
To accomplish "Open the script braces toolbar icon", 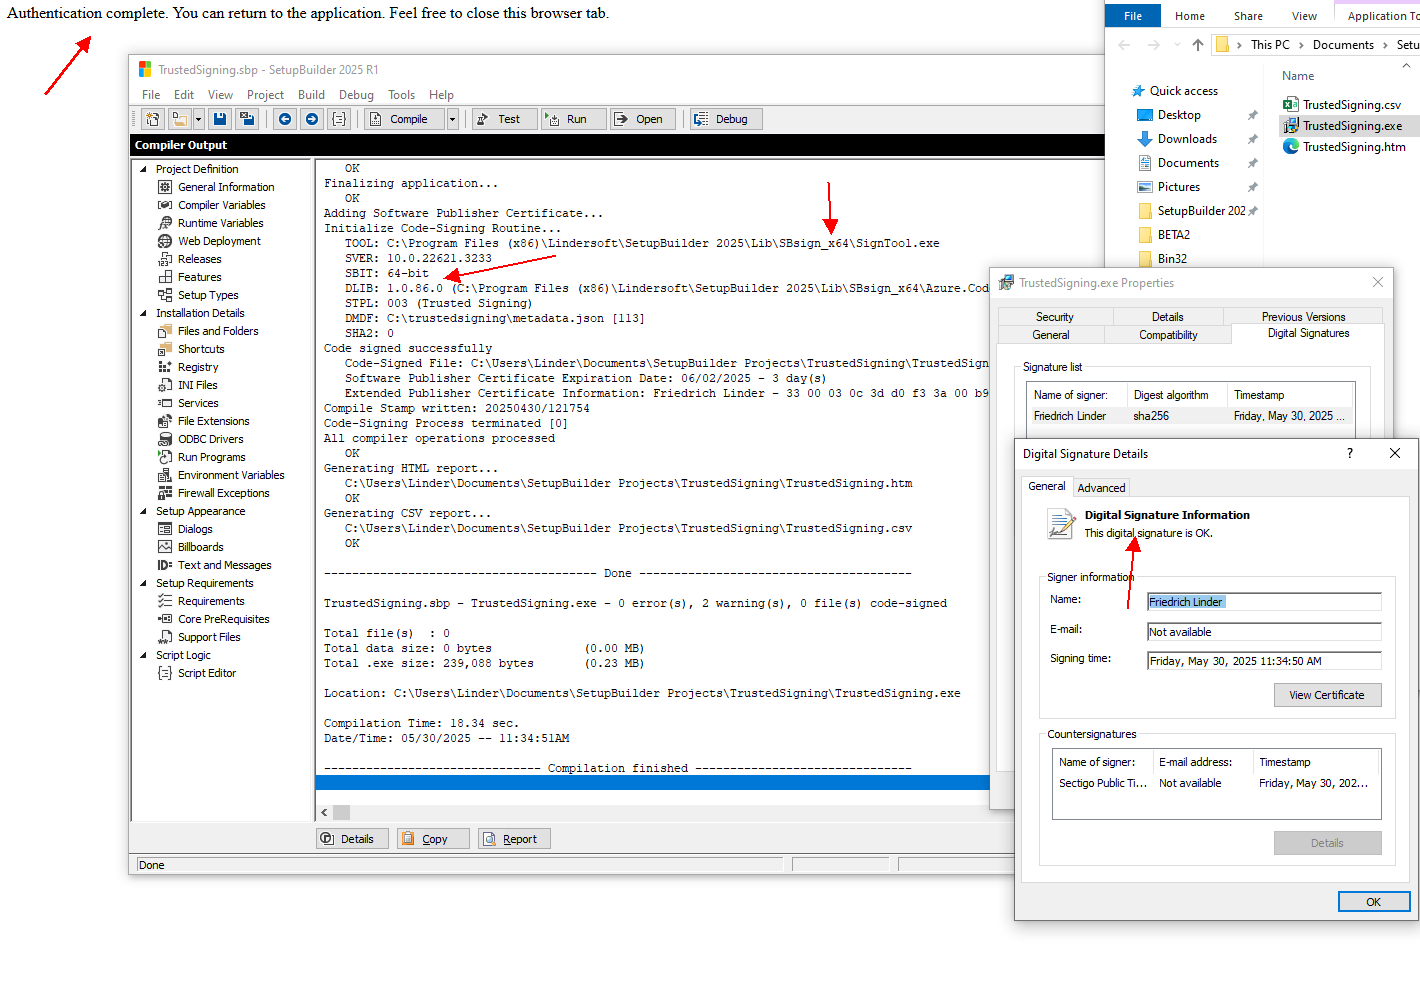I will pos(339,119).
